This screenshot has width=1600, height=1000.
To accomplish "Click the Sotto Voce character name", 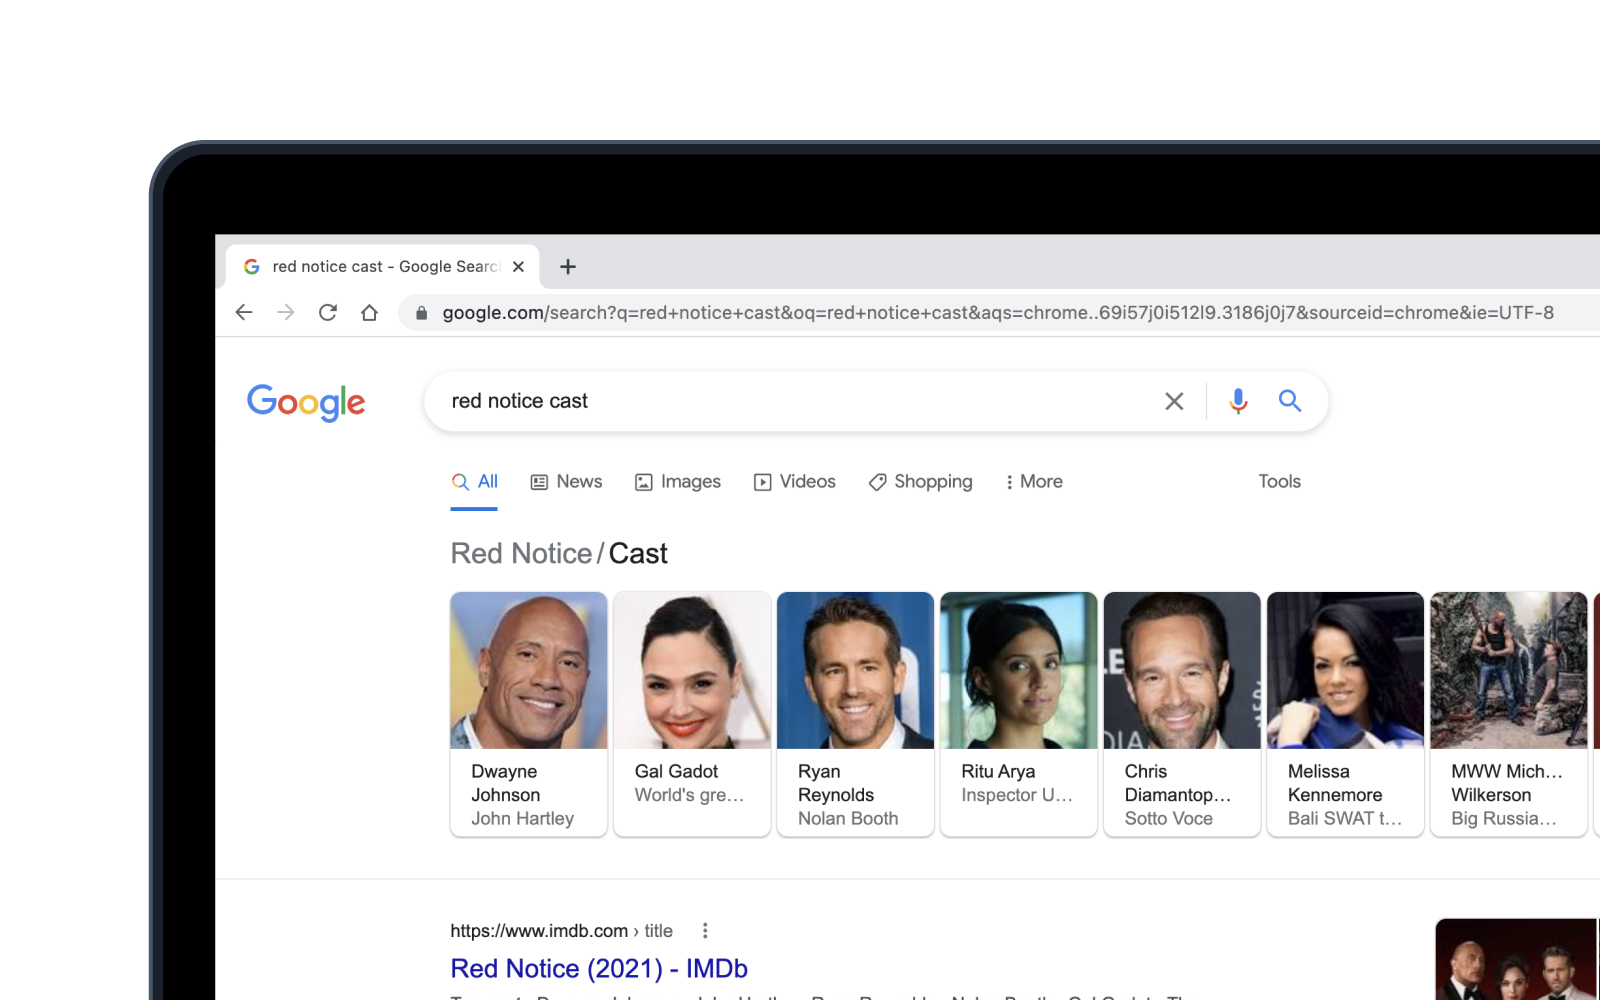I will pos(1169,819).
